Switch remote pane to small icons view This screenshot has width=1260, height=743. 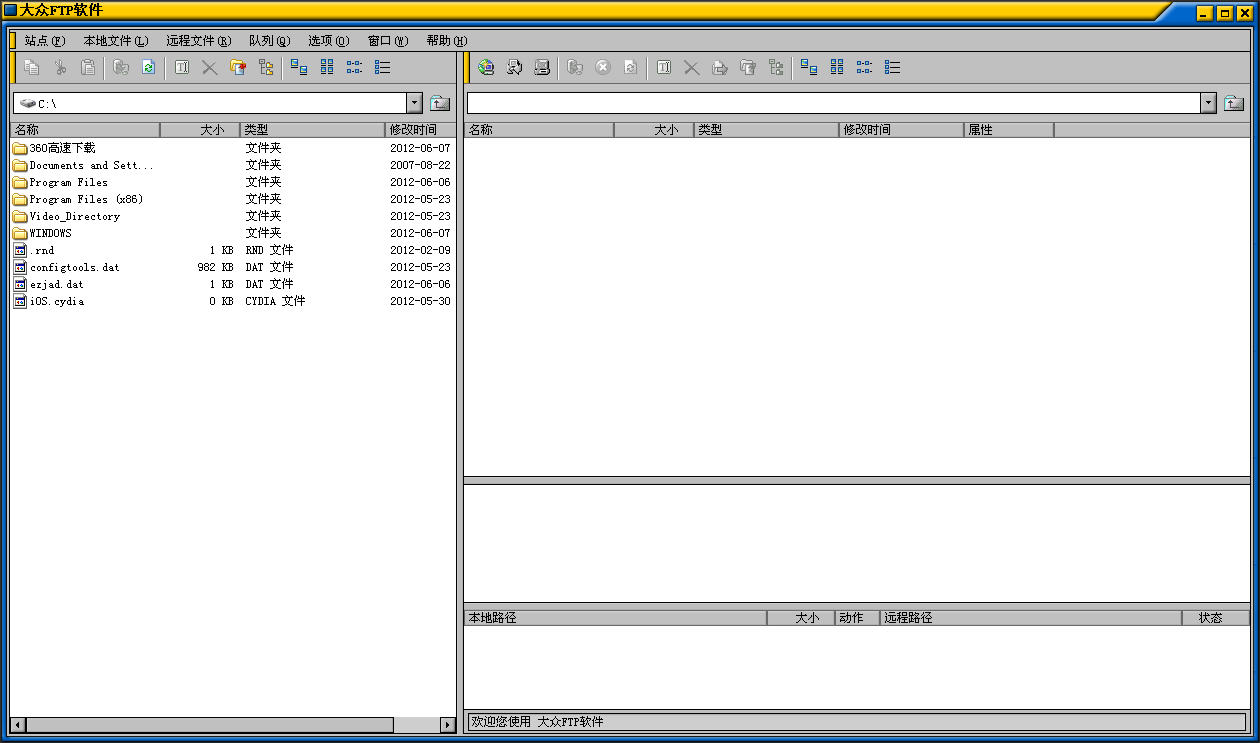click(x=837, y=67)
